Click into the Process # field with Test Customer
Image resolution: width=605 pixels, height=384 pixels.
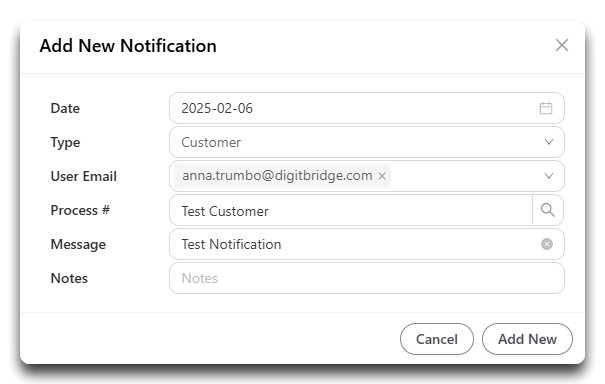(x=351, y=210)
